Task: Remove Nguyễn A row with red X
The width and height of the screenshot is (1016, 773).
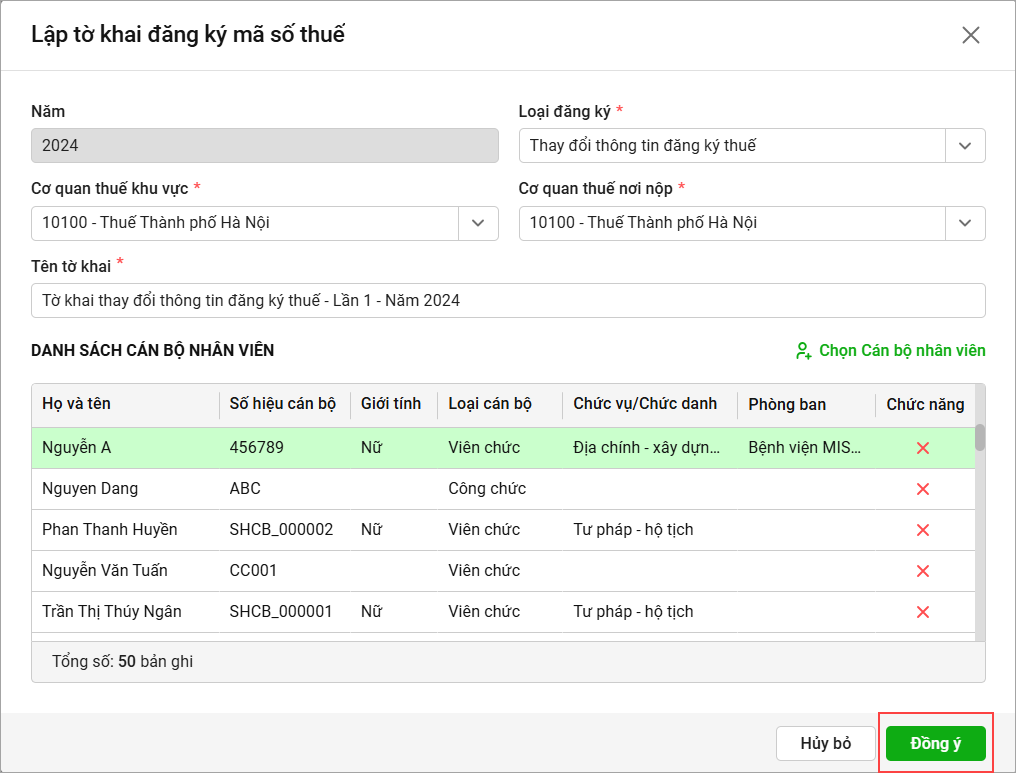Action: pyautogui.click(x=923, y=448)
